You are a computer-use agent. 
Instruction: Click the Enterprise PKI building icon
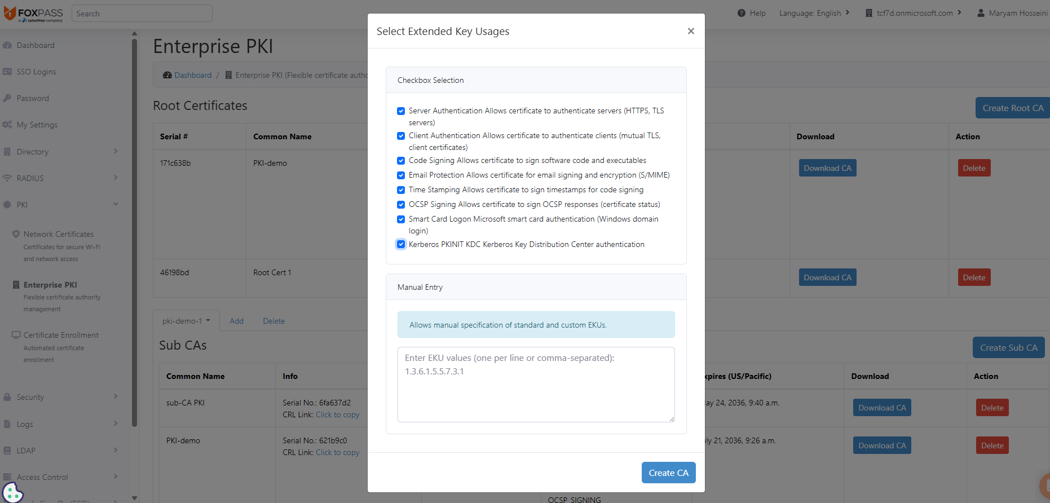[x=17, y=285]
